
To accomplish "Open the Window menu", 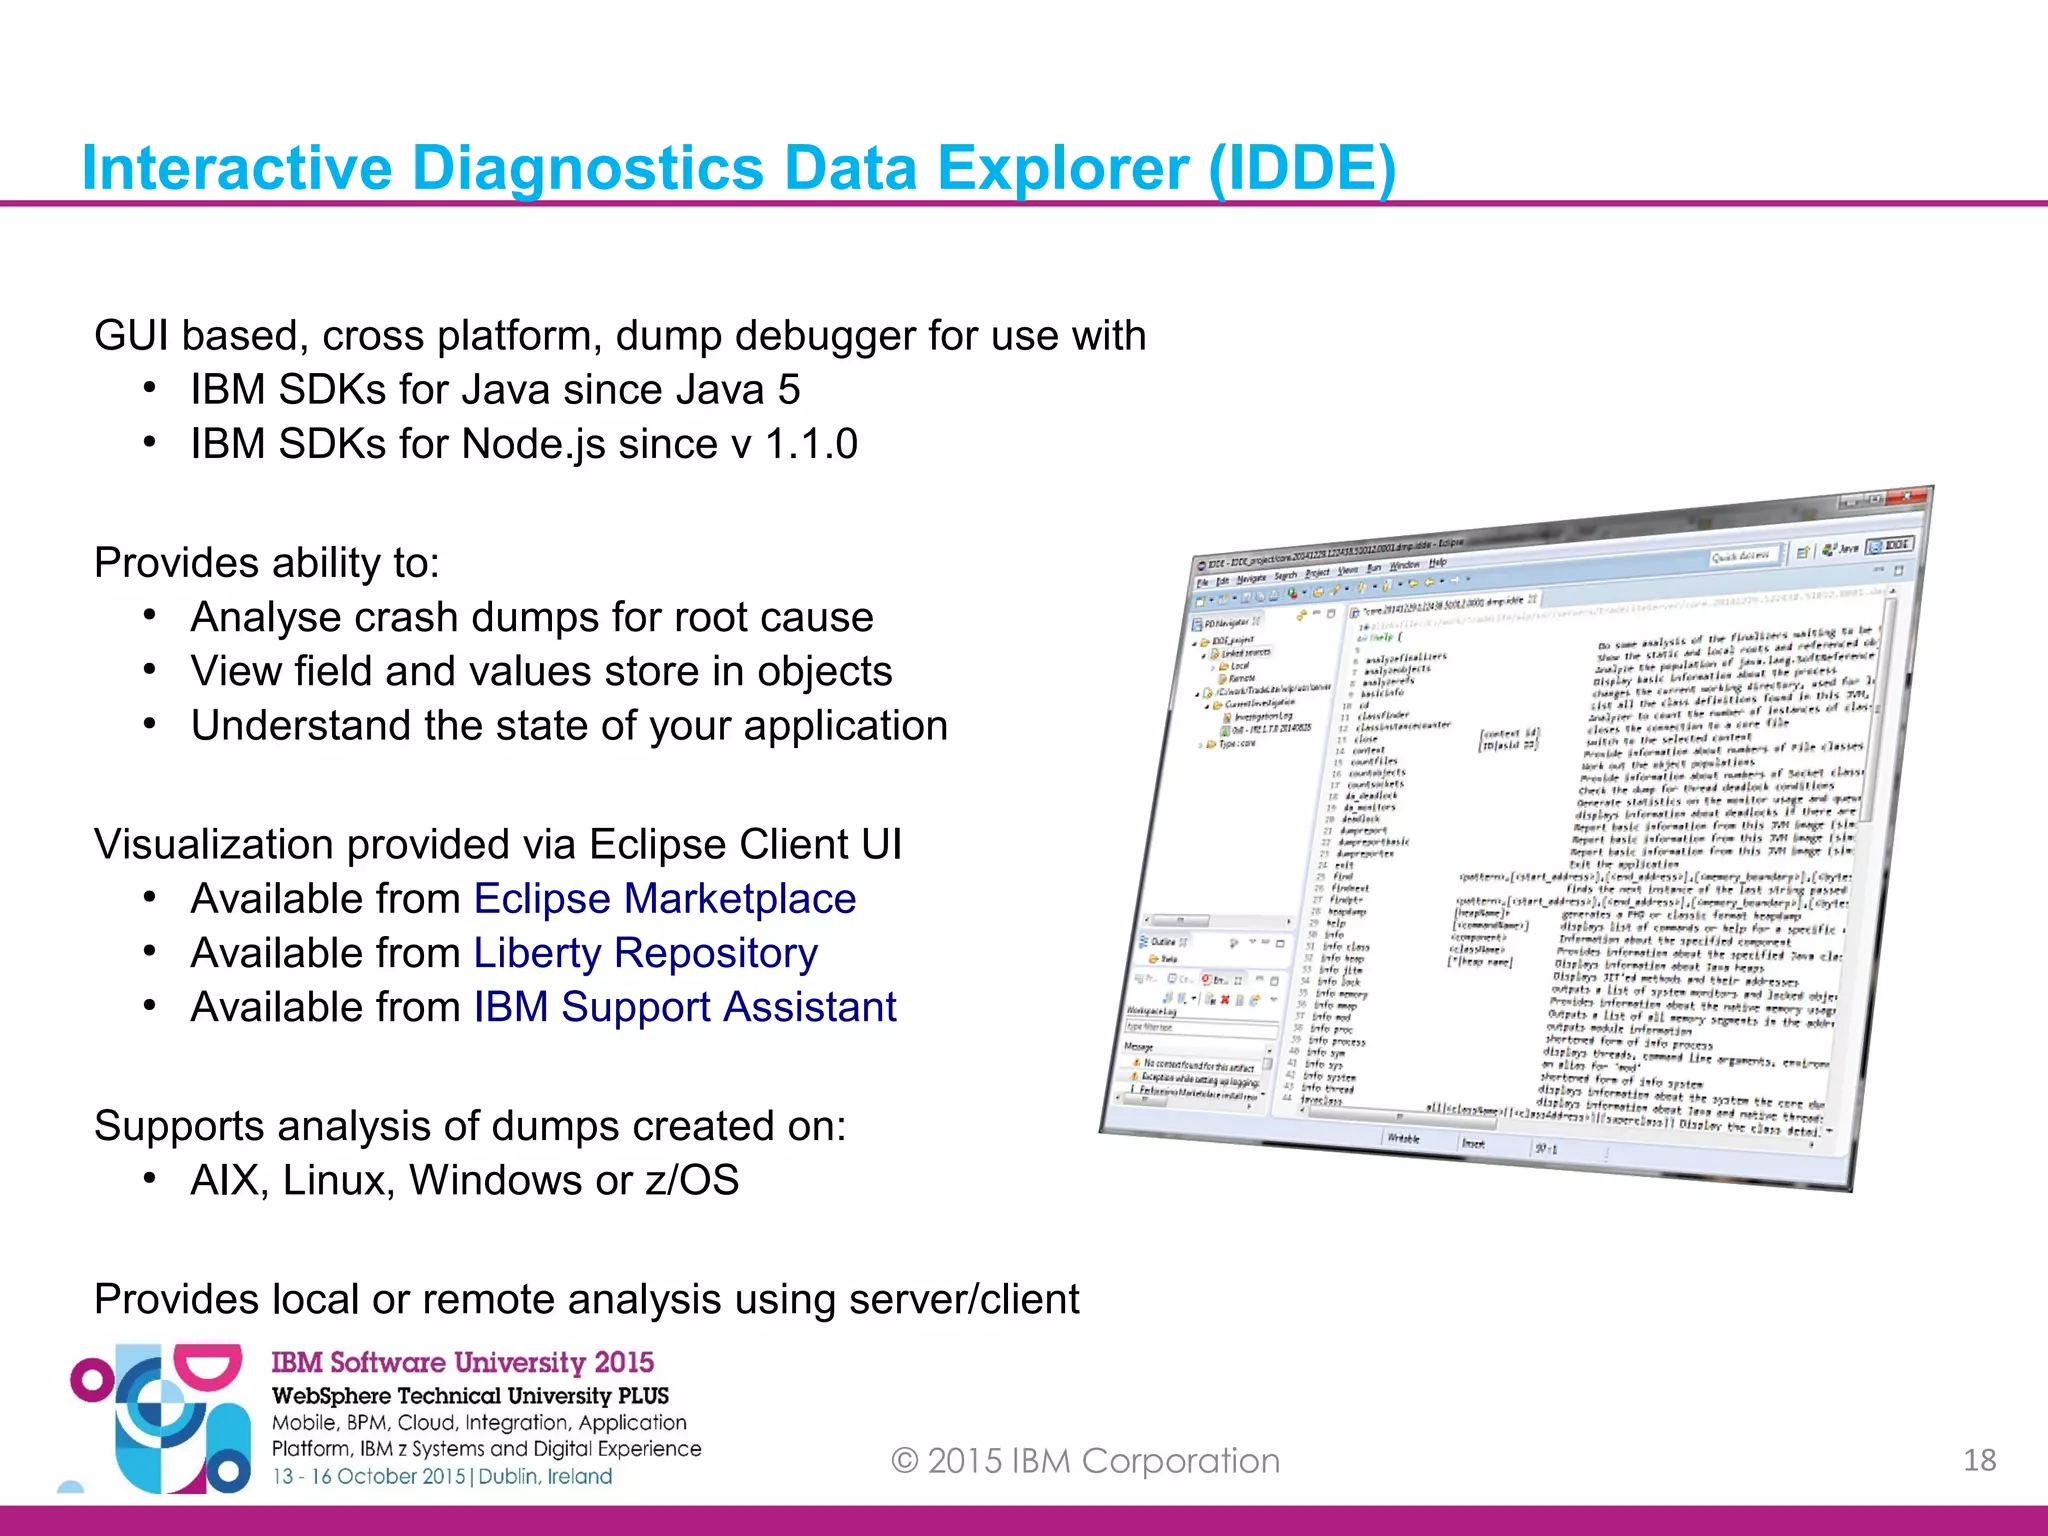I will pyautogui.click(x=1404, y=565).
